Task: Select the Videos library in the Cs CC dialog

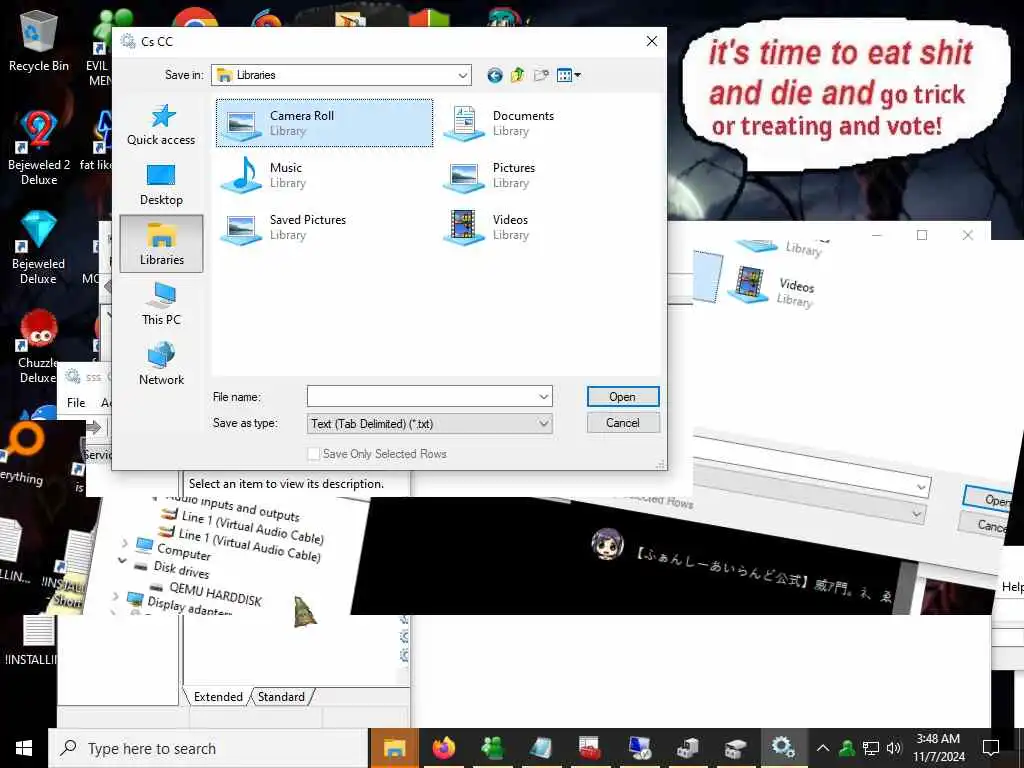Action: click(x=487, y=227)
